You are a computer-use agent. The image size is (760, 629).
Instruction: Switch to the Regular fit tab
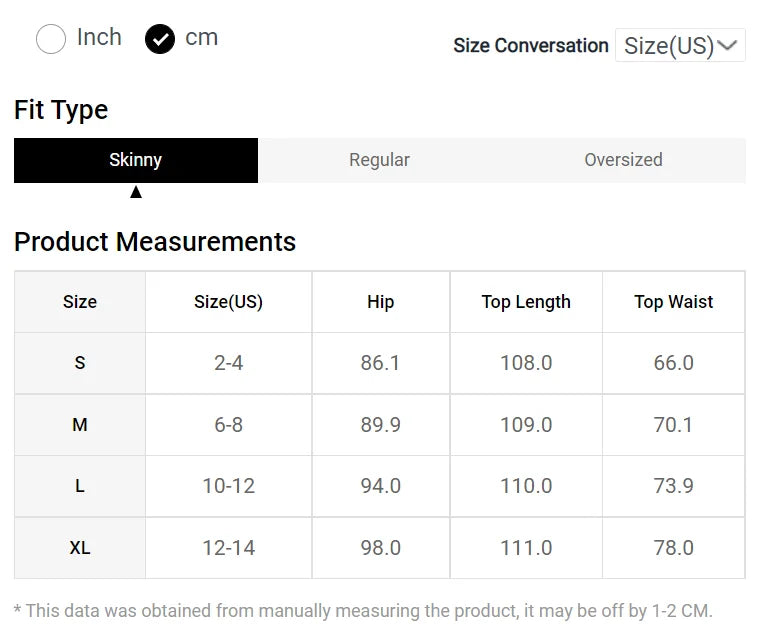click(379, 160)
